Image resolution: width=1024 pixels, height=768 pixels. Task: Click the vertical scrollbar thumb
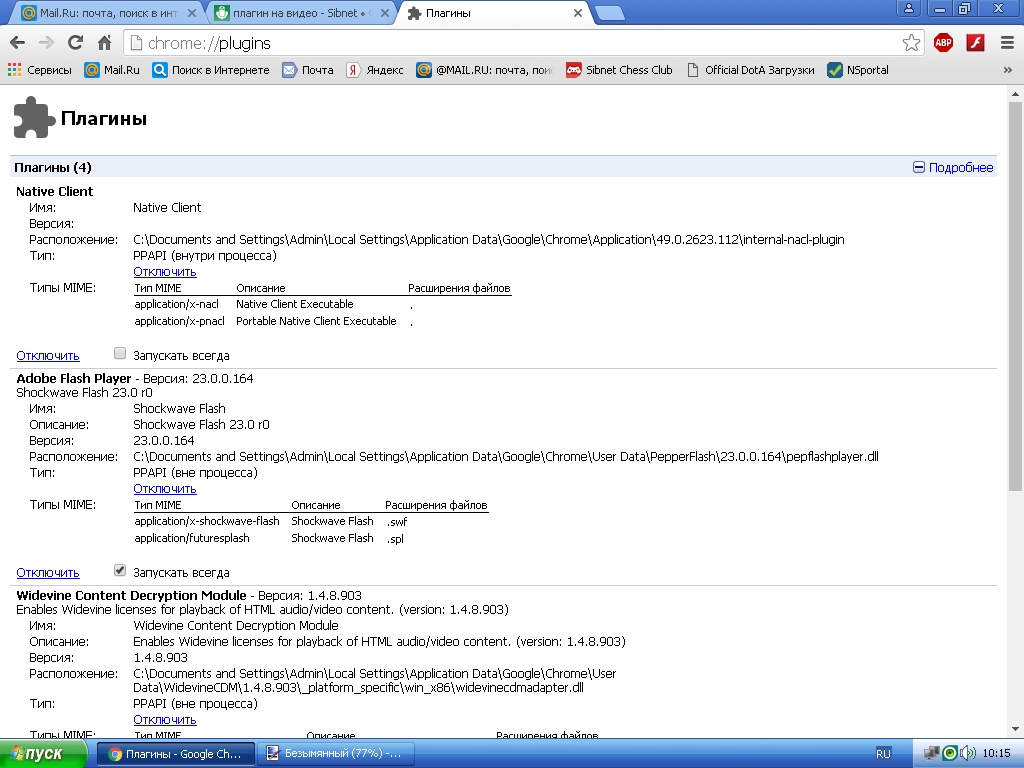tap(1015, 296)
